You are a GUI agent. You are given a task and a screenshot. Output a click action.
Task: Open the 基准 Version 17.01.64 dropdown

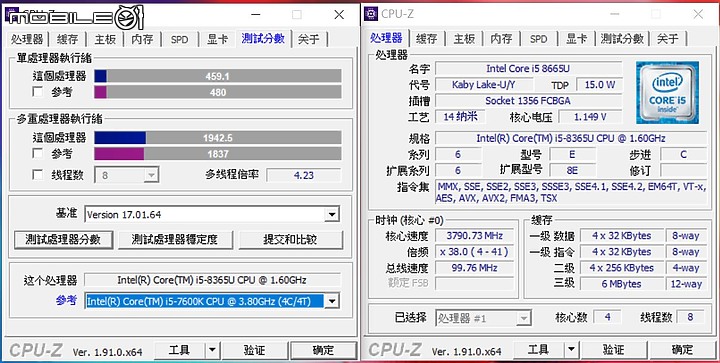click(x=212, y=214)
